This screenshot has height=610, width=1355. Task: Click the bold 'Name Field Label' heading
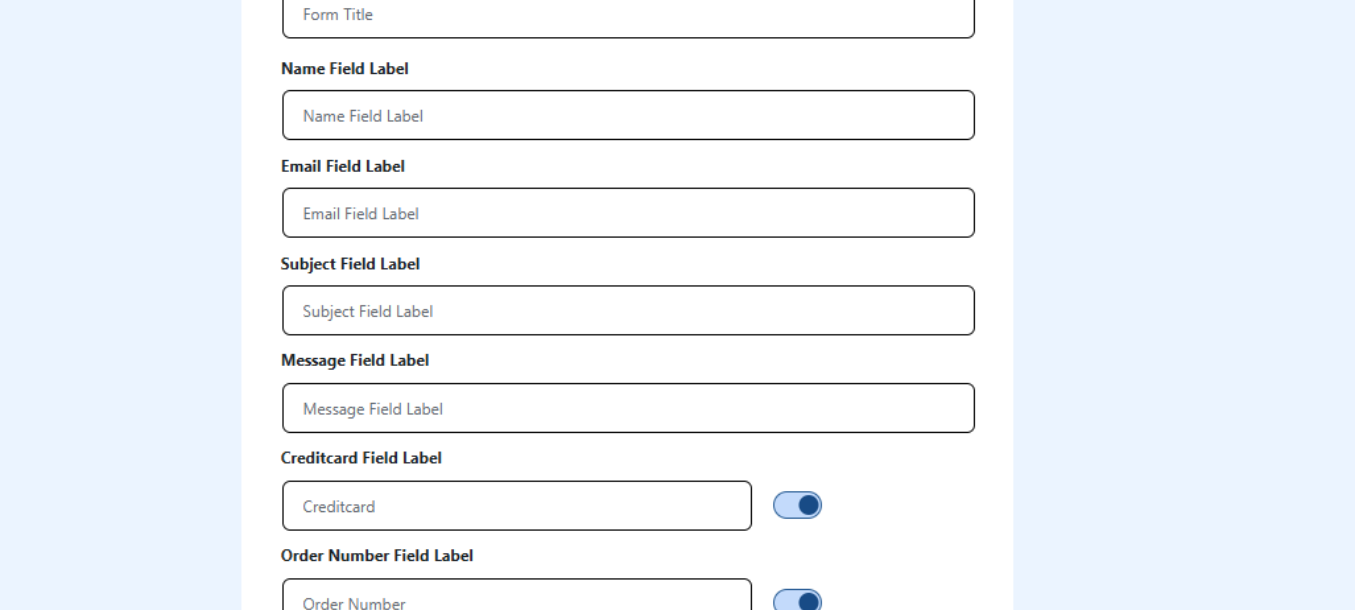(x=345, y=69)
